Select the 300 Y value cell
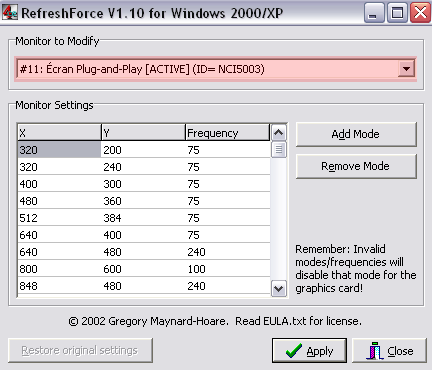 click(143, 184)
